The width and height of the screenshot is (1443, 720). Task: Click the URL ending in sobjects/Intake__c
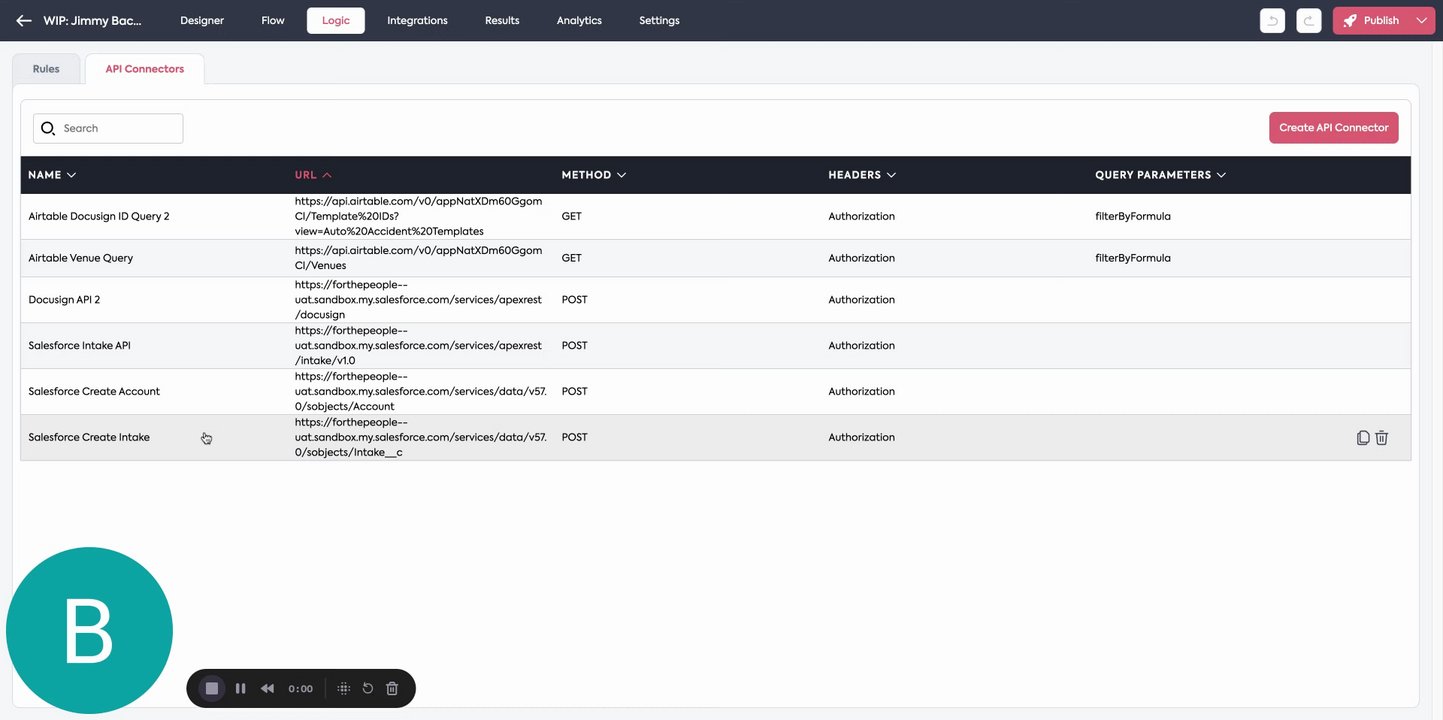[421, 438]
